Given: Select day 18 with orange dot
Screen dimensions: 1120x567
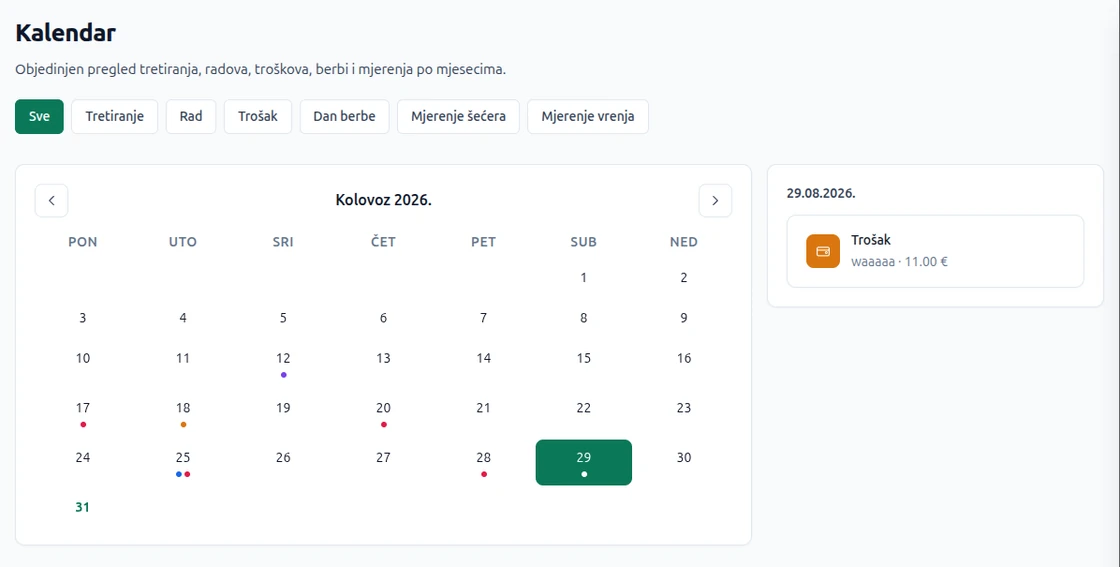Looking at the screenshot, I should tap(183, 414).
